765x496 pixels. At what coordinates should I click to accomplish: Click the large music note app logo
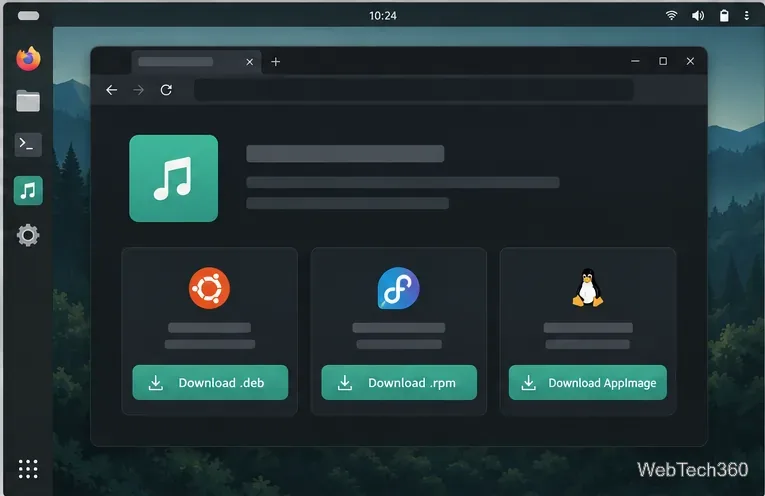(x=174, y=179)
